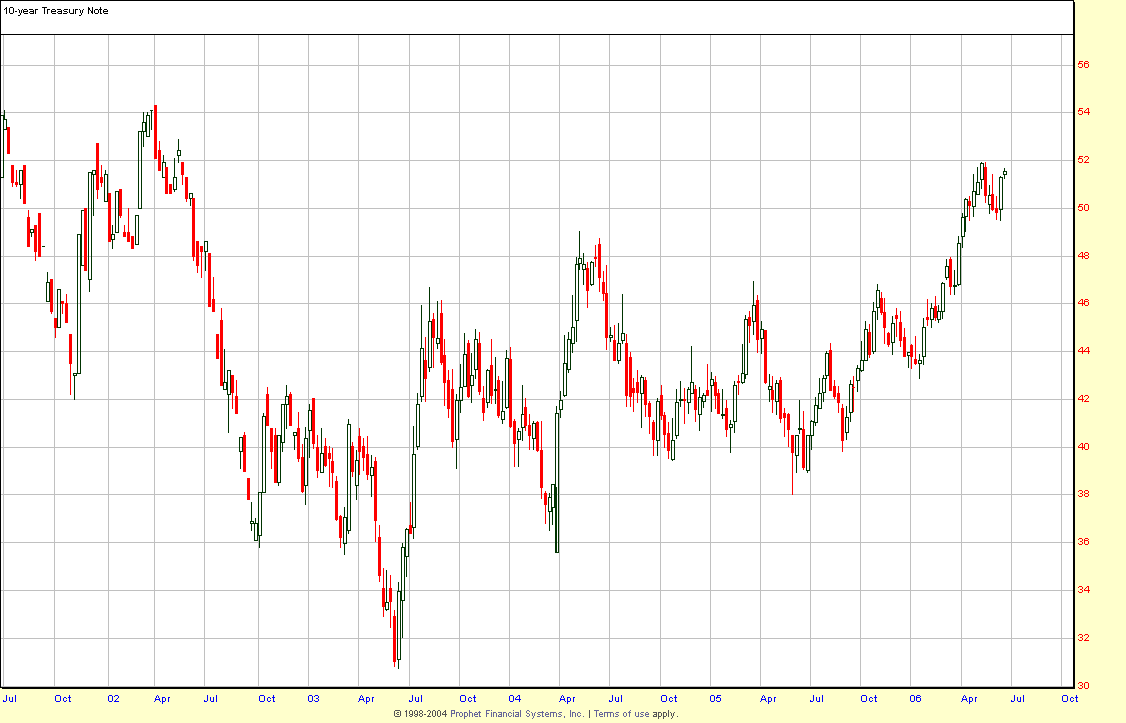Select the 50 price axis label

(1083, 208)
